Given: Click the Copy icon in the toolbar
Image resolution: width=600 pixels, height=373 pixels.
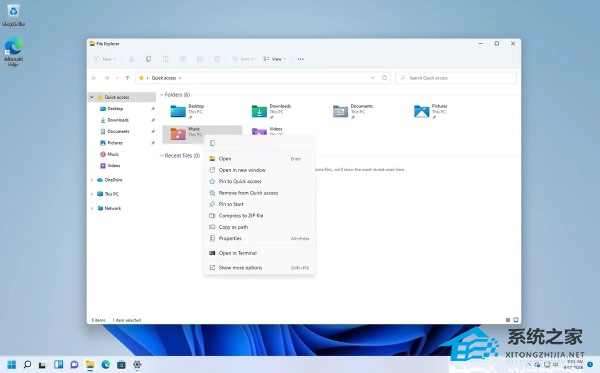Looking at the screenshot, I should pyautogui.click(x=148, y=59).
